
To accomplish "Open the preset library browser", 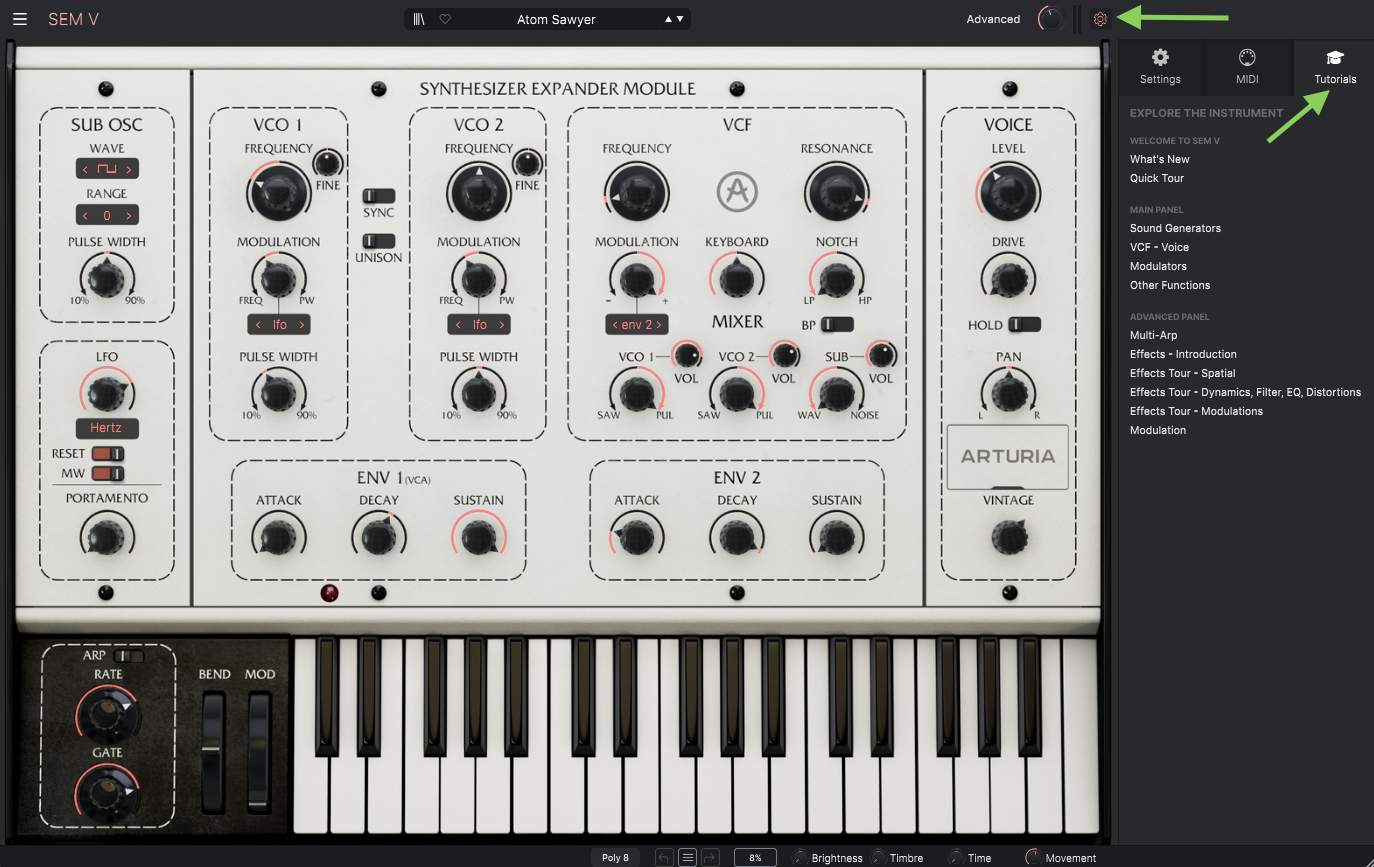I will [x=419, y=19].
